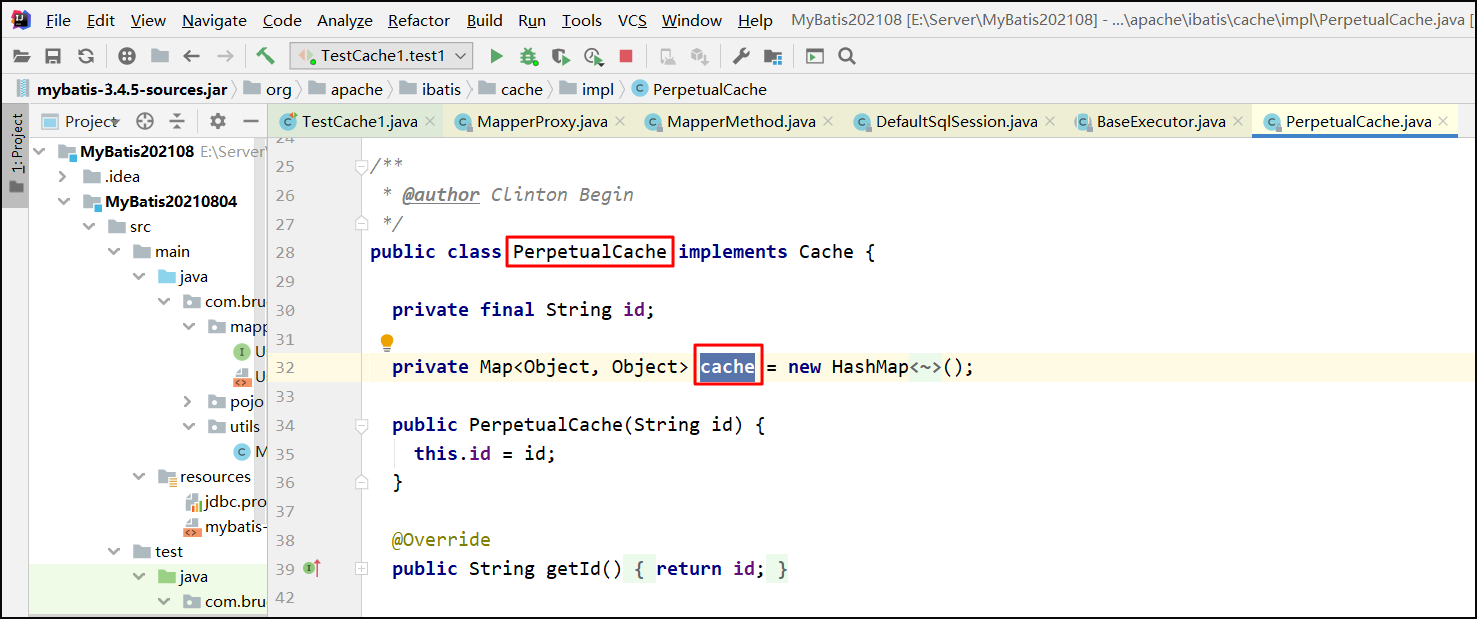Expand the pojo package
Screen dimensions: 1477x619
point(188,401)
